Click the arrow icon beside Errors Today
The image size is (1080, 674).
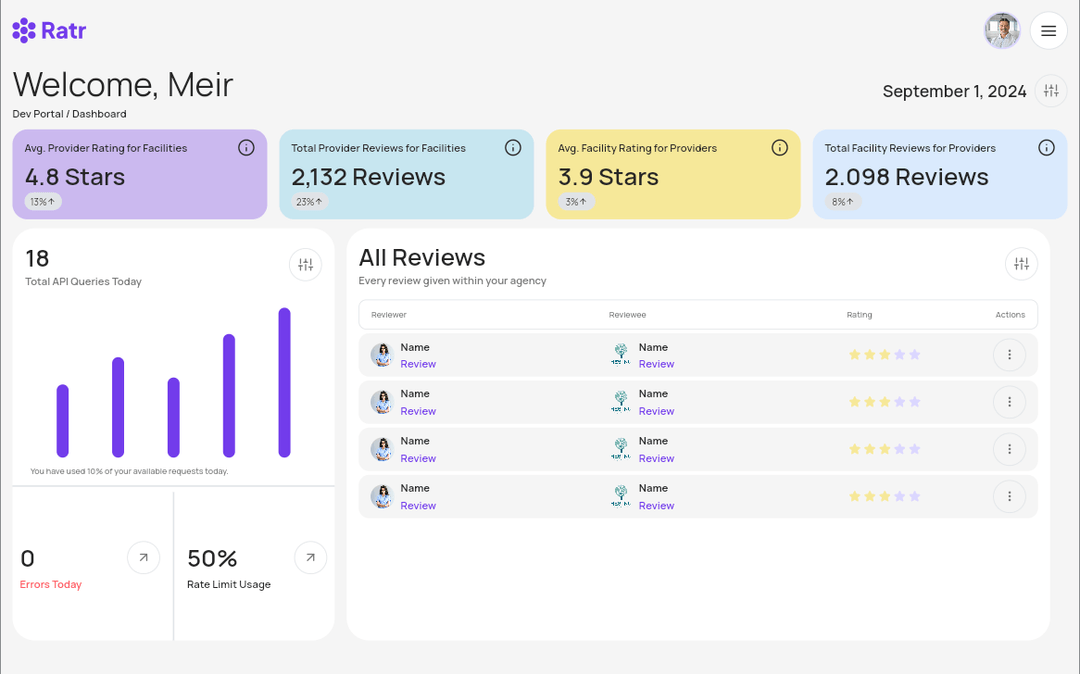[143, 557]
